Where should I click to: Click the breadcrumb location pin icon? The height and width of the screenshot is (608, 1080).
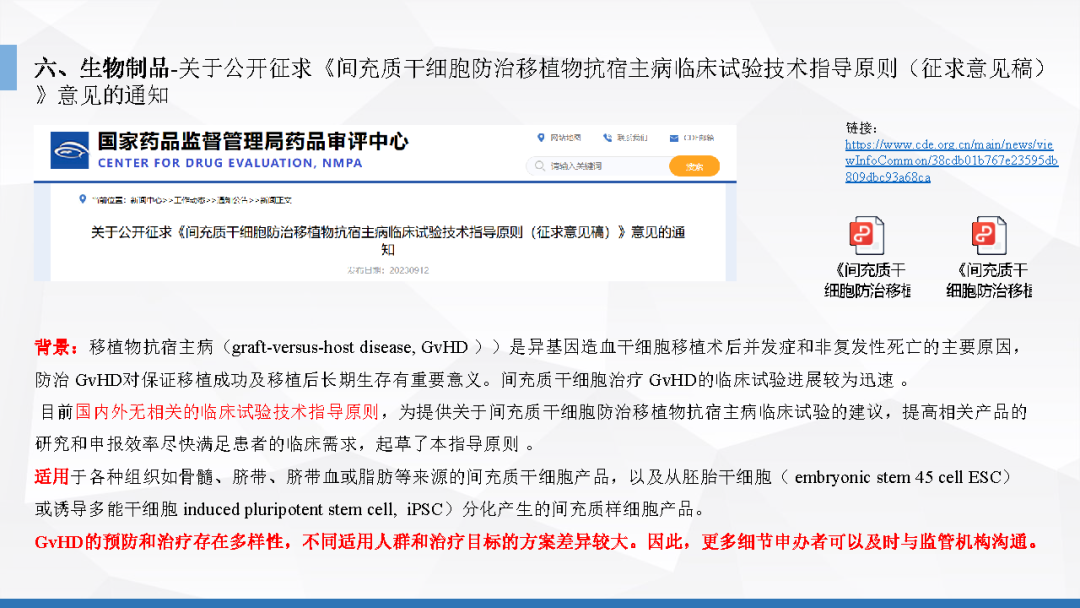pos(83,200)
